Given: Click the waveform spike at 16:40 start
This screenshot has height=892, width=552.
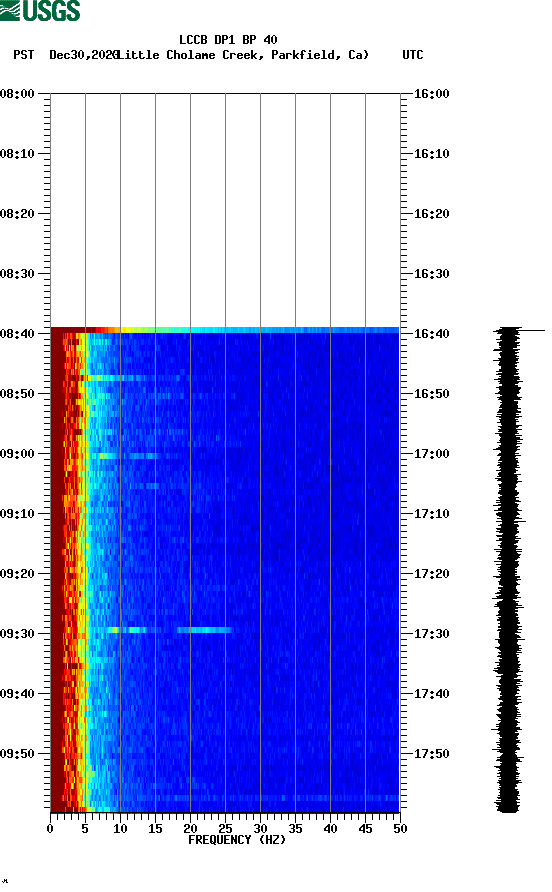Looking at the screenshot, I should tap(532, 330).
